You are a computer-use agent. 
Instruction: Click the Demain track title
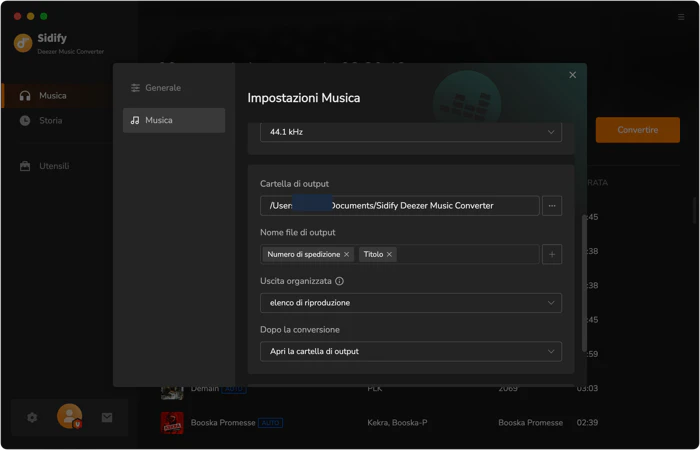click(205, 388)
